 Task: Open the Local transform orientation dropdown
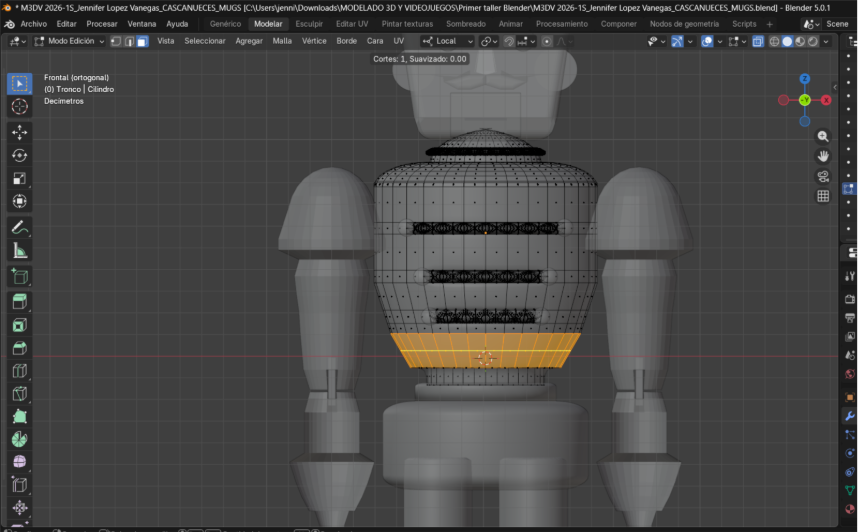446,41
